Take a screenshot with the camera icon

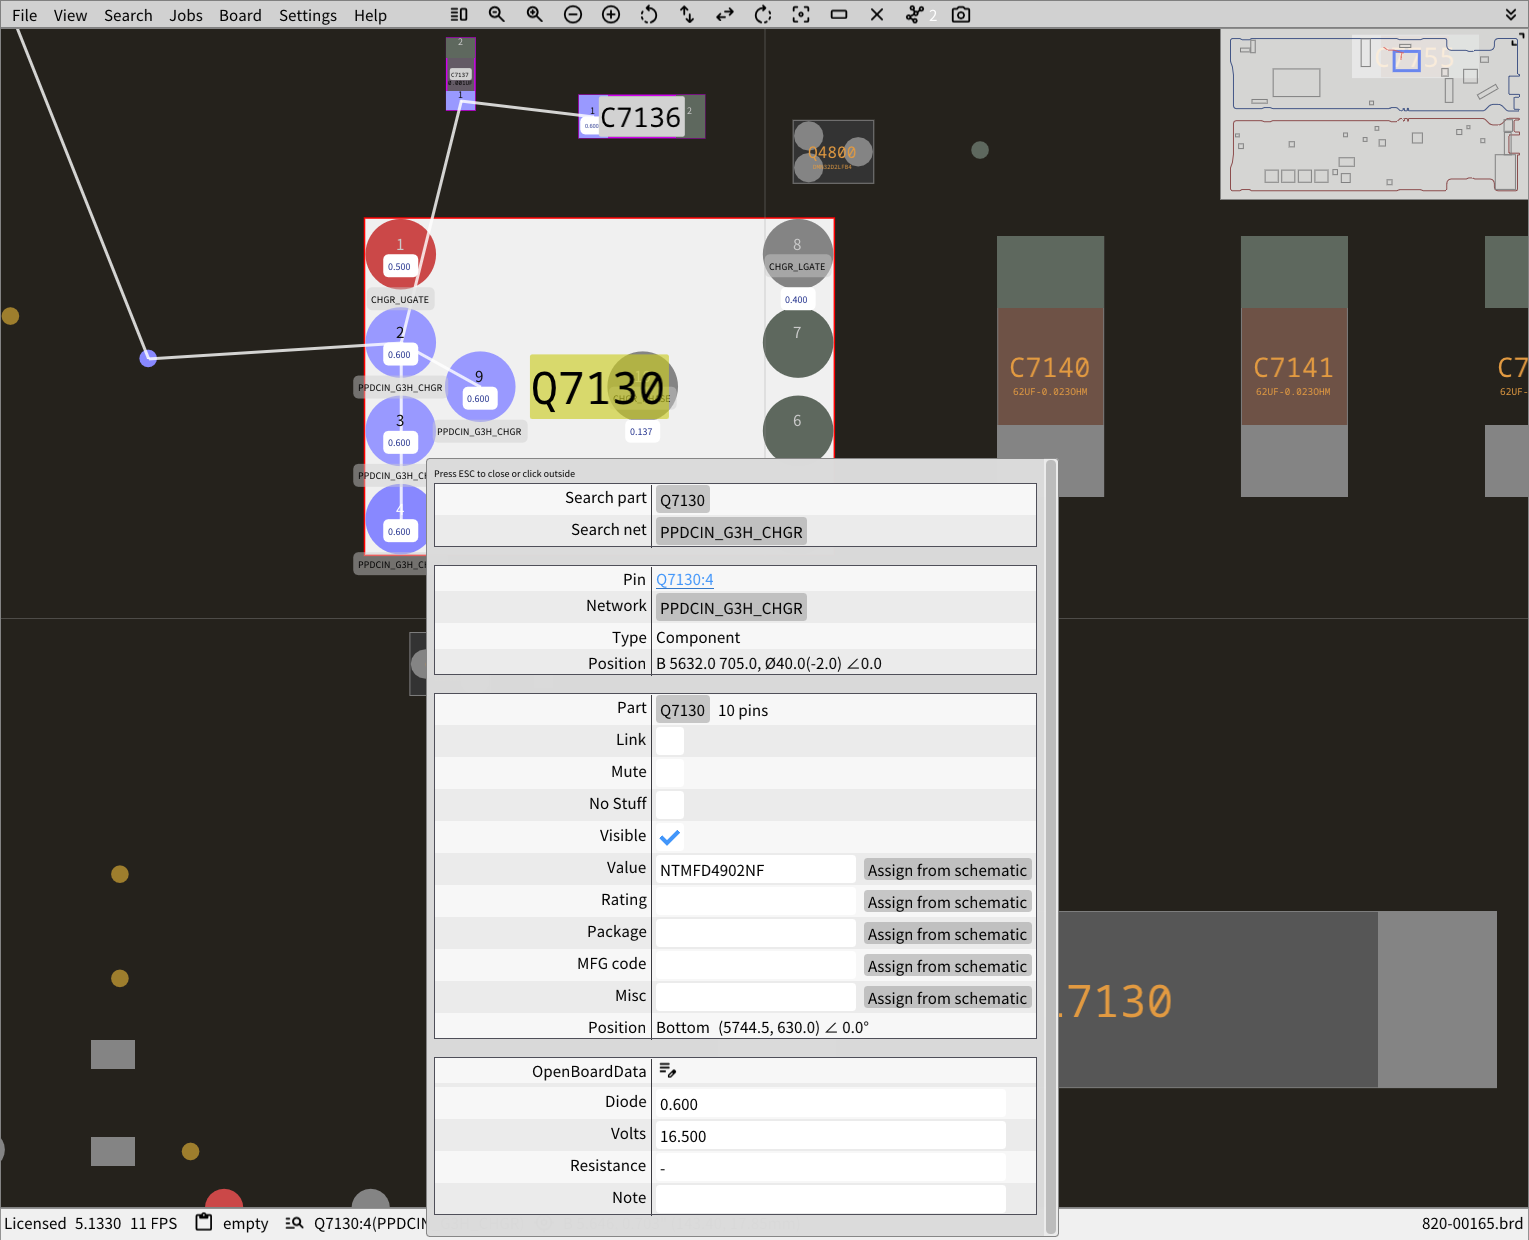(x=961, y=15)
